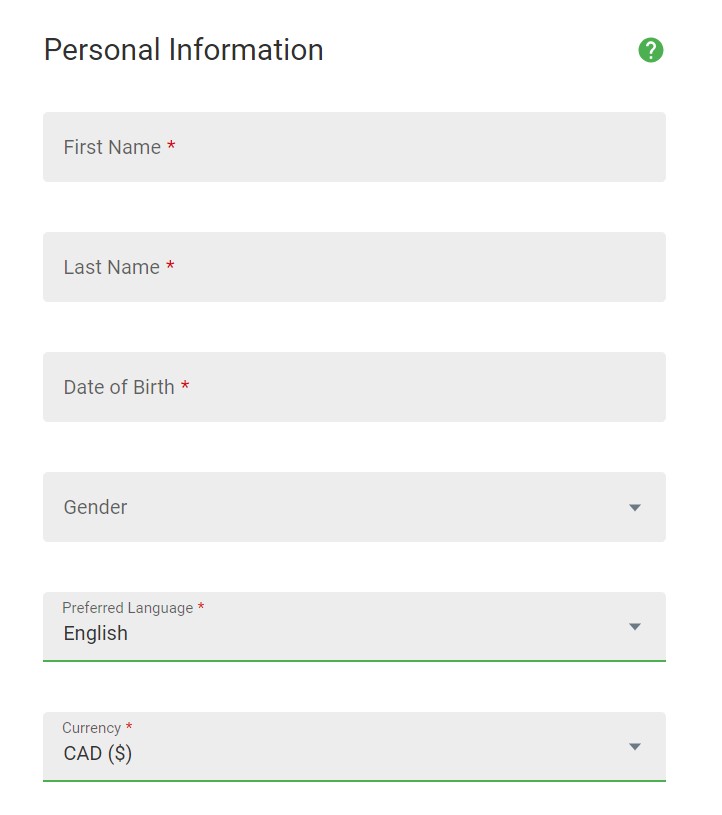
Task: Click the green help question mark icon
Action: [x=651, y=50]
